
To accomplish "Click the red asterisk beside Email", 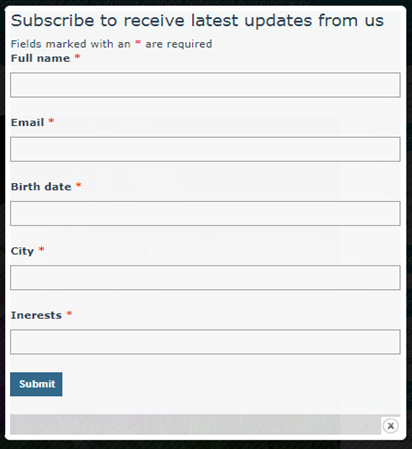I will tap(51, 121).
